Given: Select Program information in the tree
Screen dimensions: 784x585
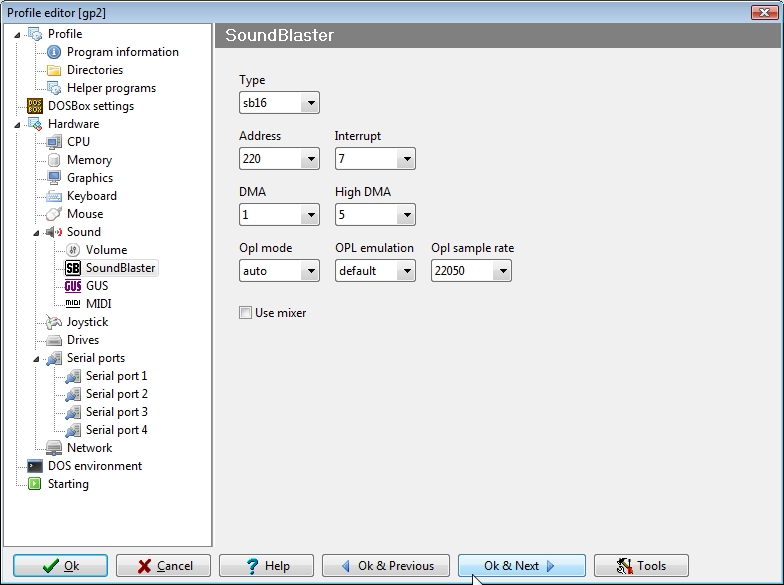Looking at the screenshot, I should pos(122,52).
